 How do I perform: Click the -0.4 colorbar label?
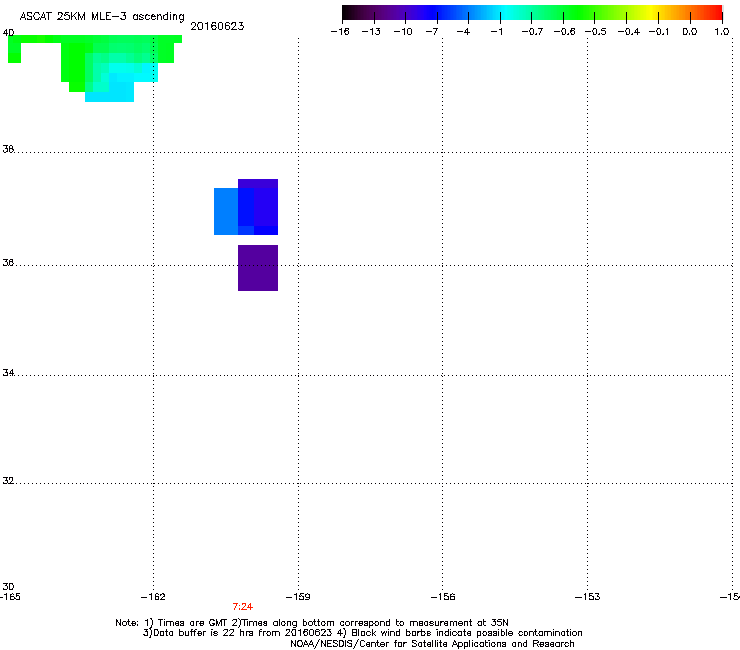click(629, 32)
